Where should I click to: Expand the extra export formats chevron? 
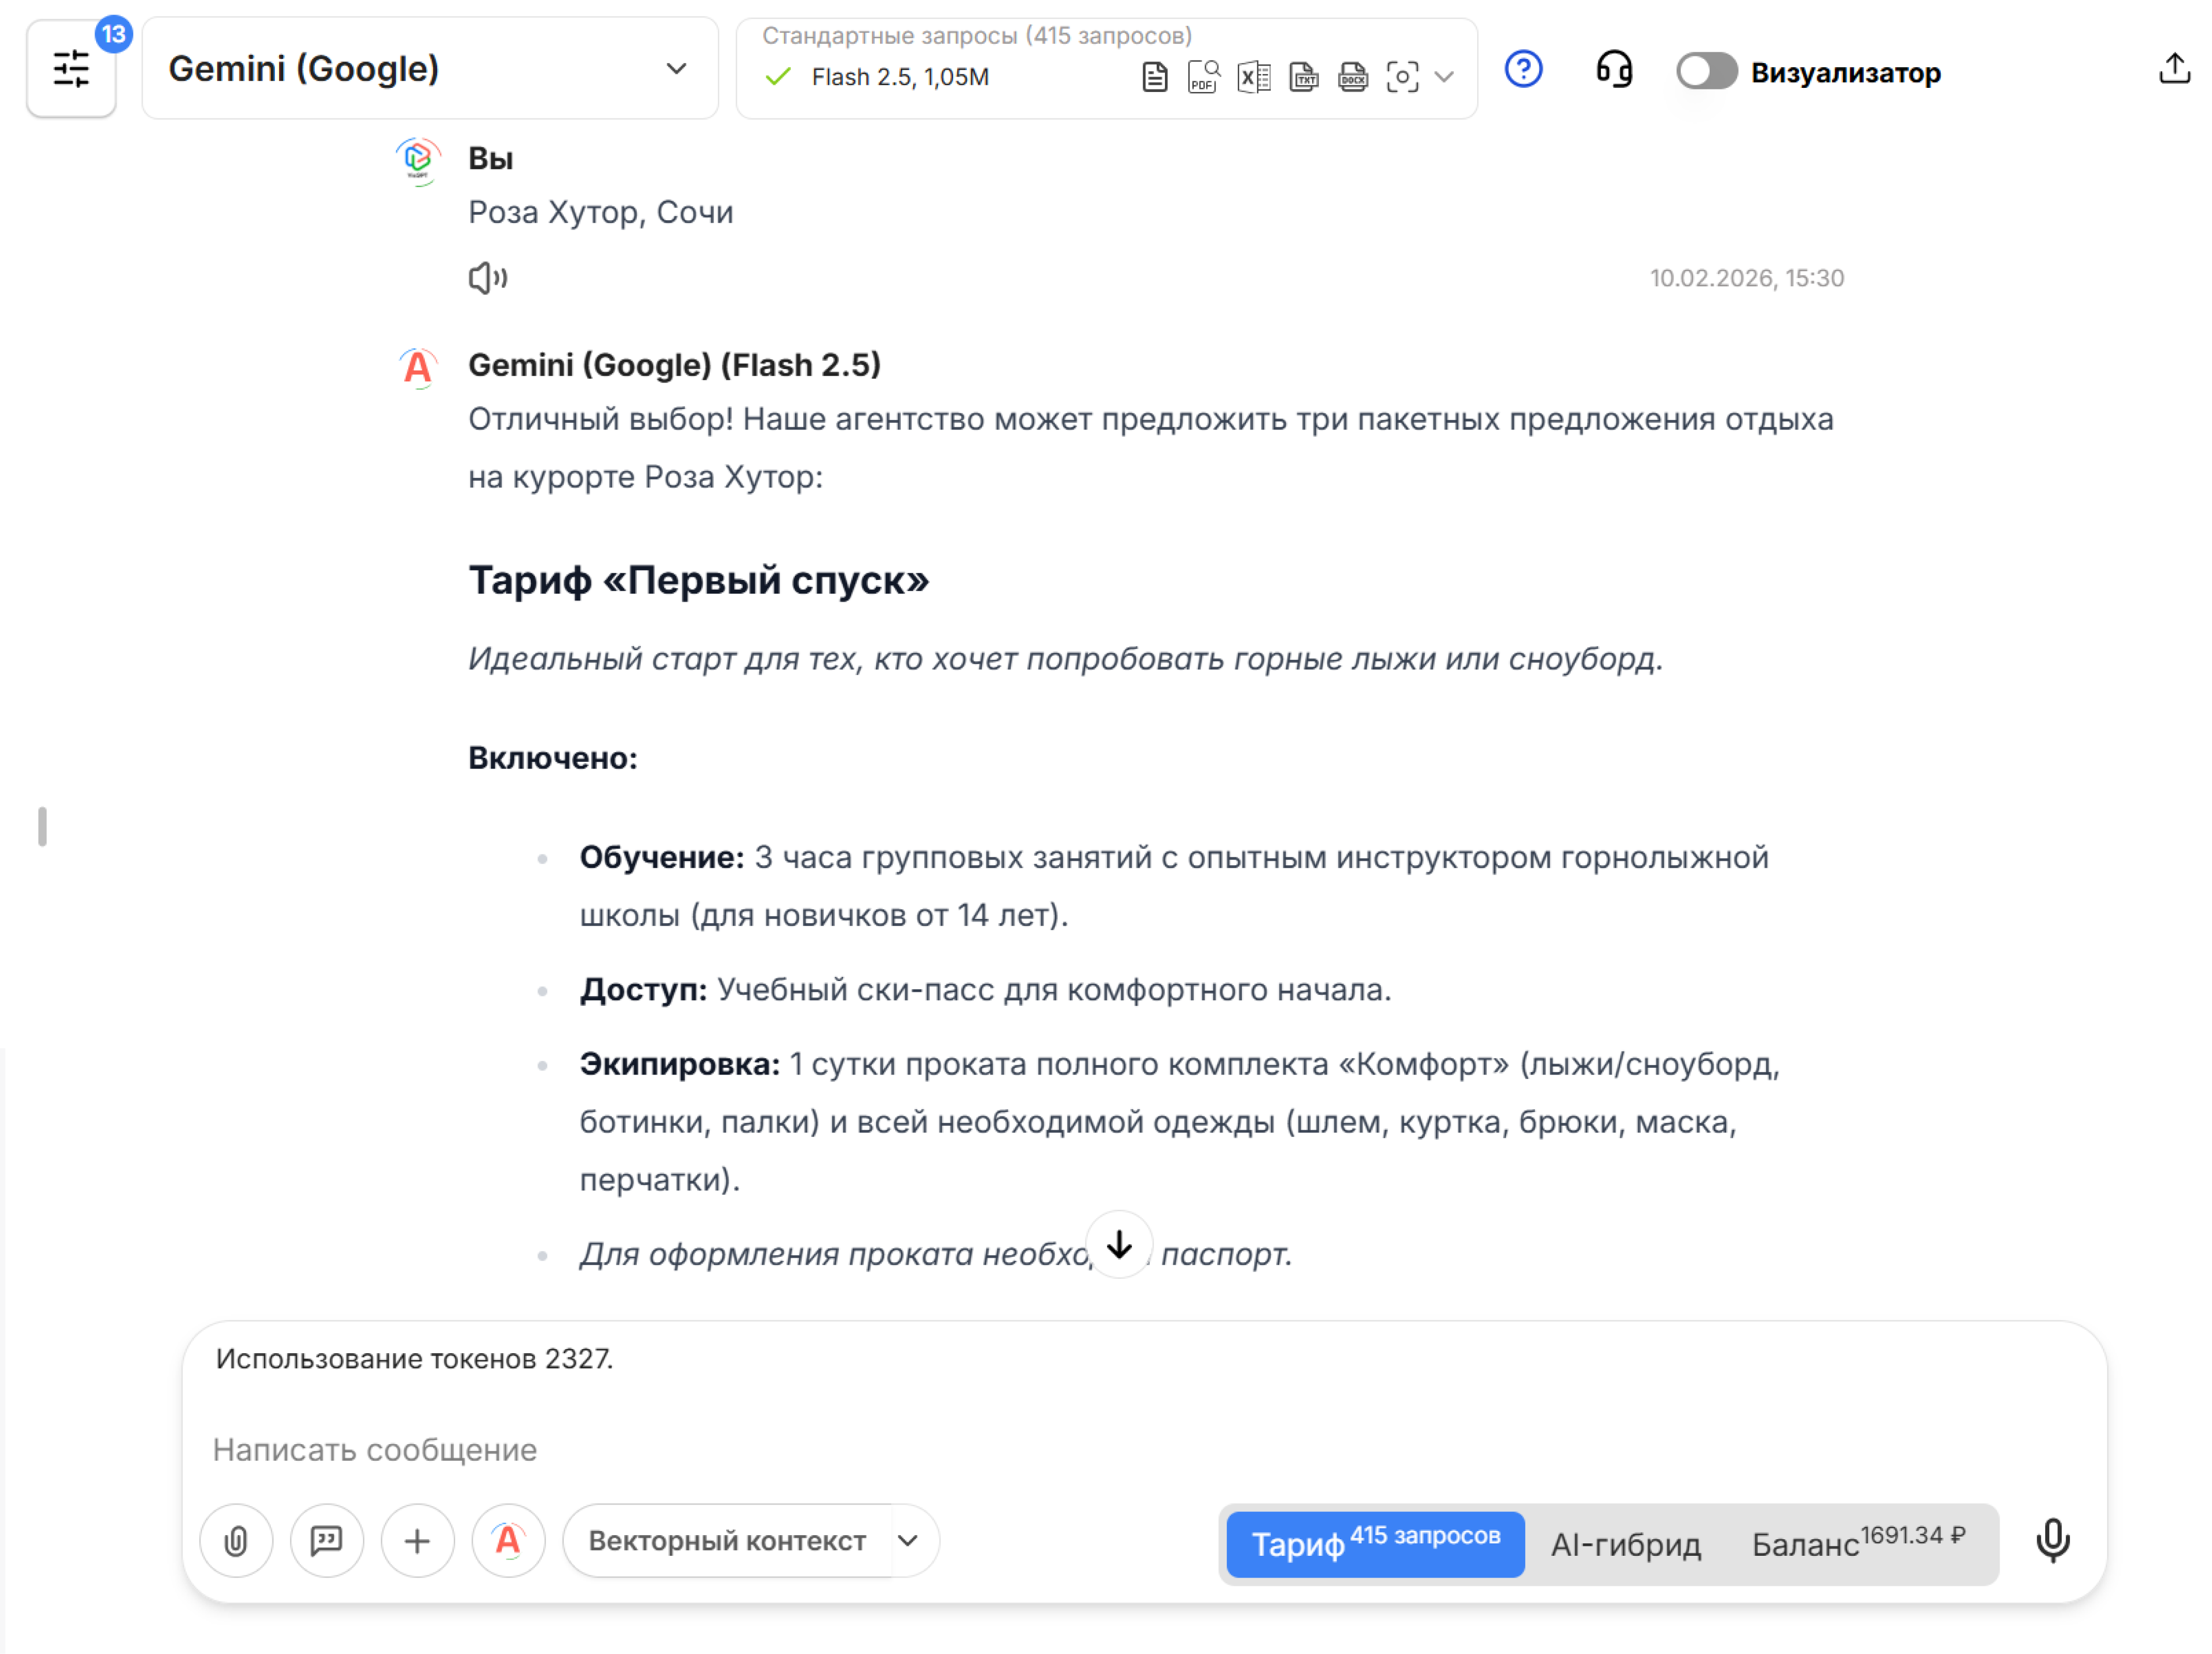click(x=1445, y=76)
